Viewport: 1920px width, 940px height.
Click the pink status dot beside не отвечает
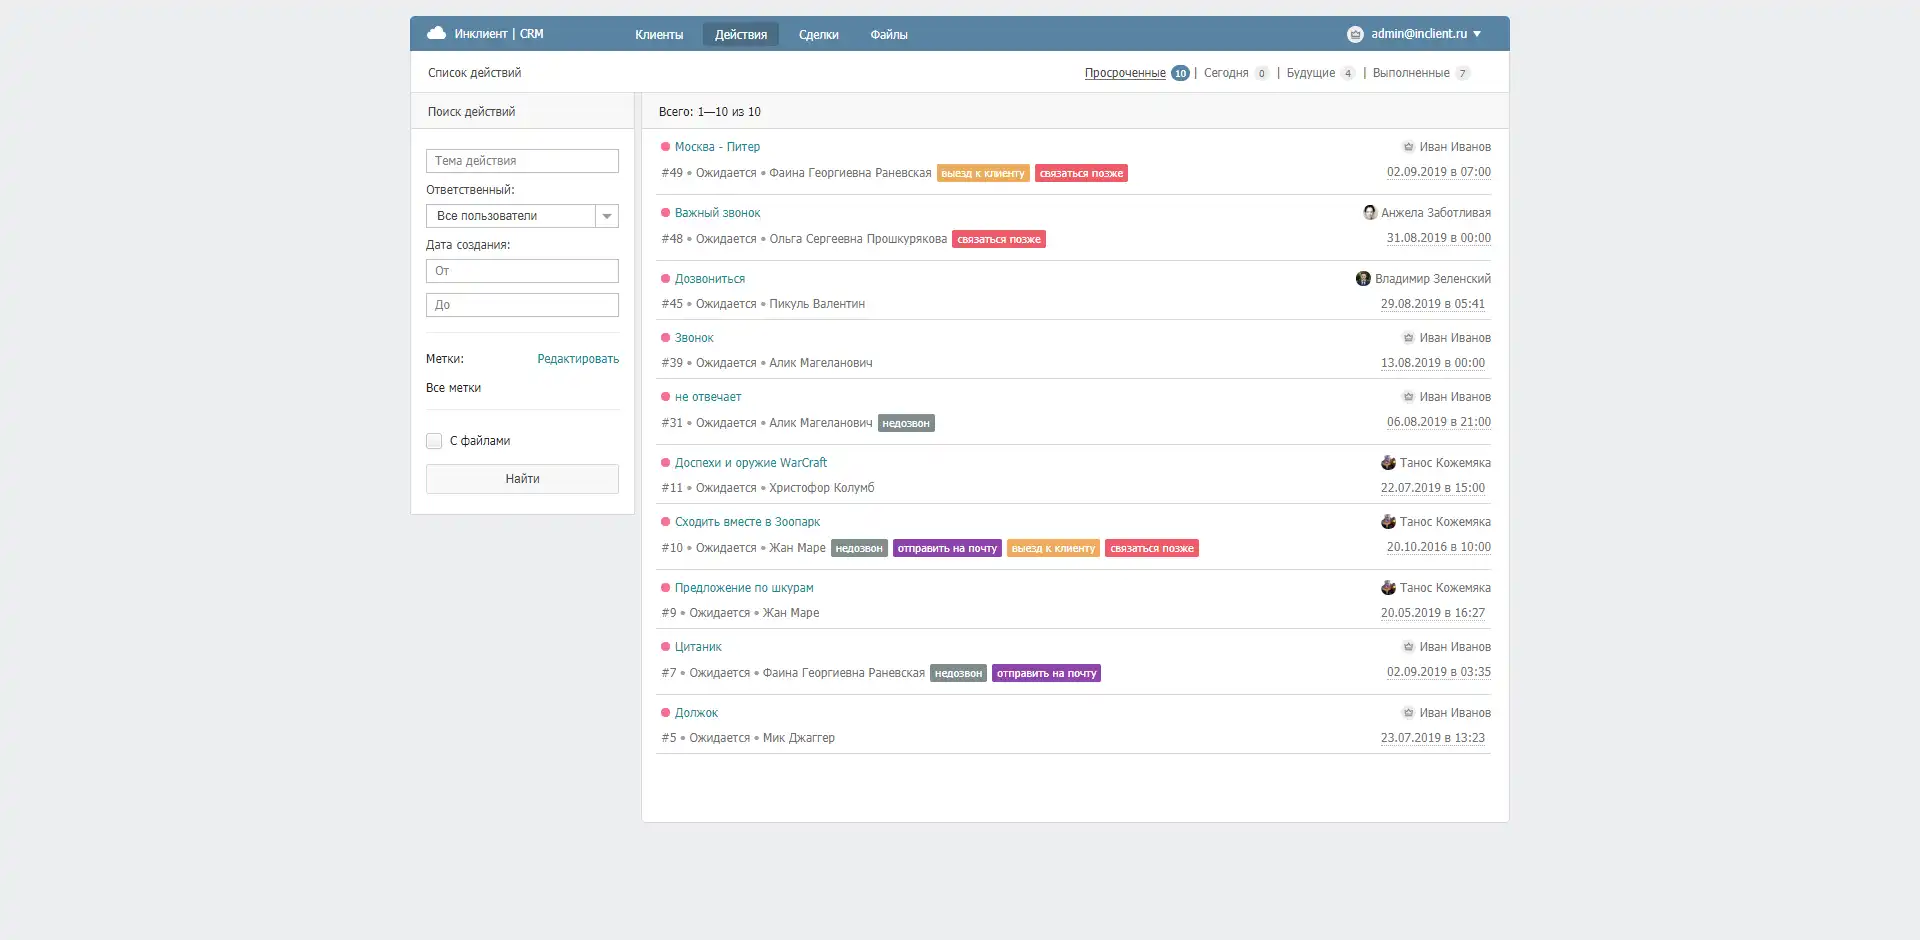point(665,397)
